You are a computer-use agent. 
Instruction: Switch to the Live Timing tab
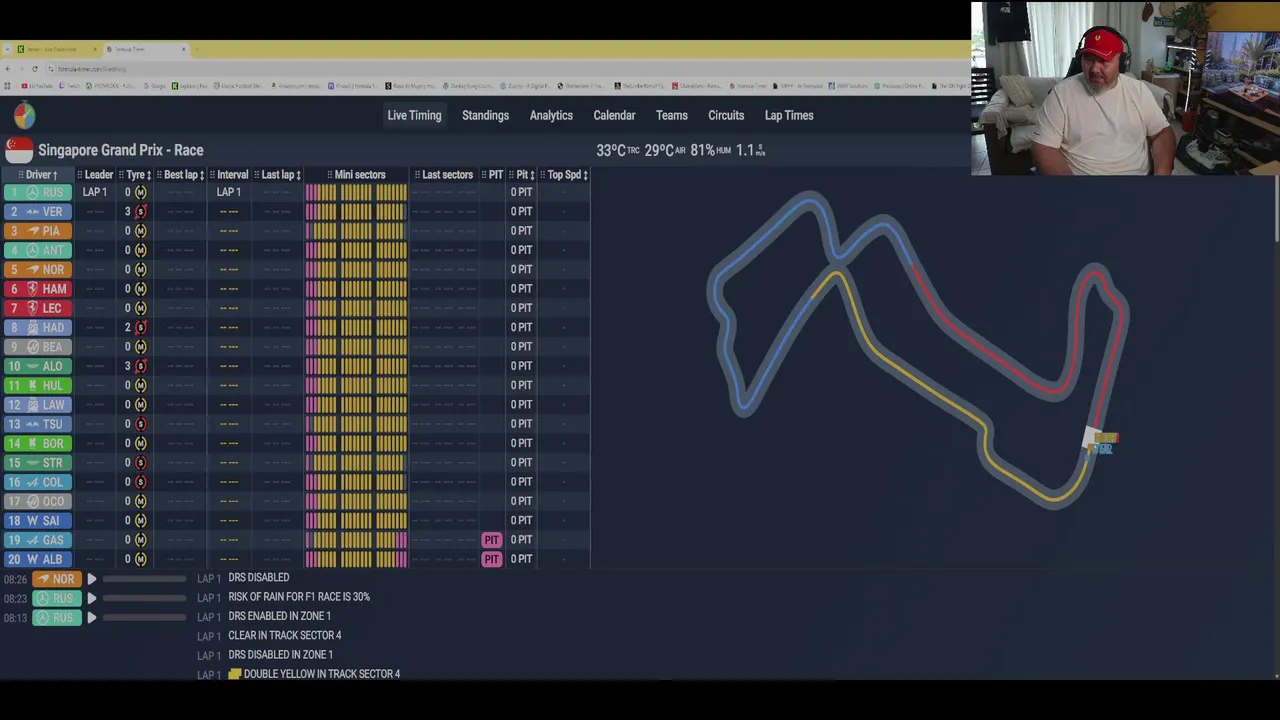point(414,115)
